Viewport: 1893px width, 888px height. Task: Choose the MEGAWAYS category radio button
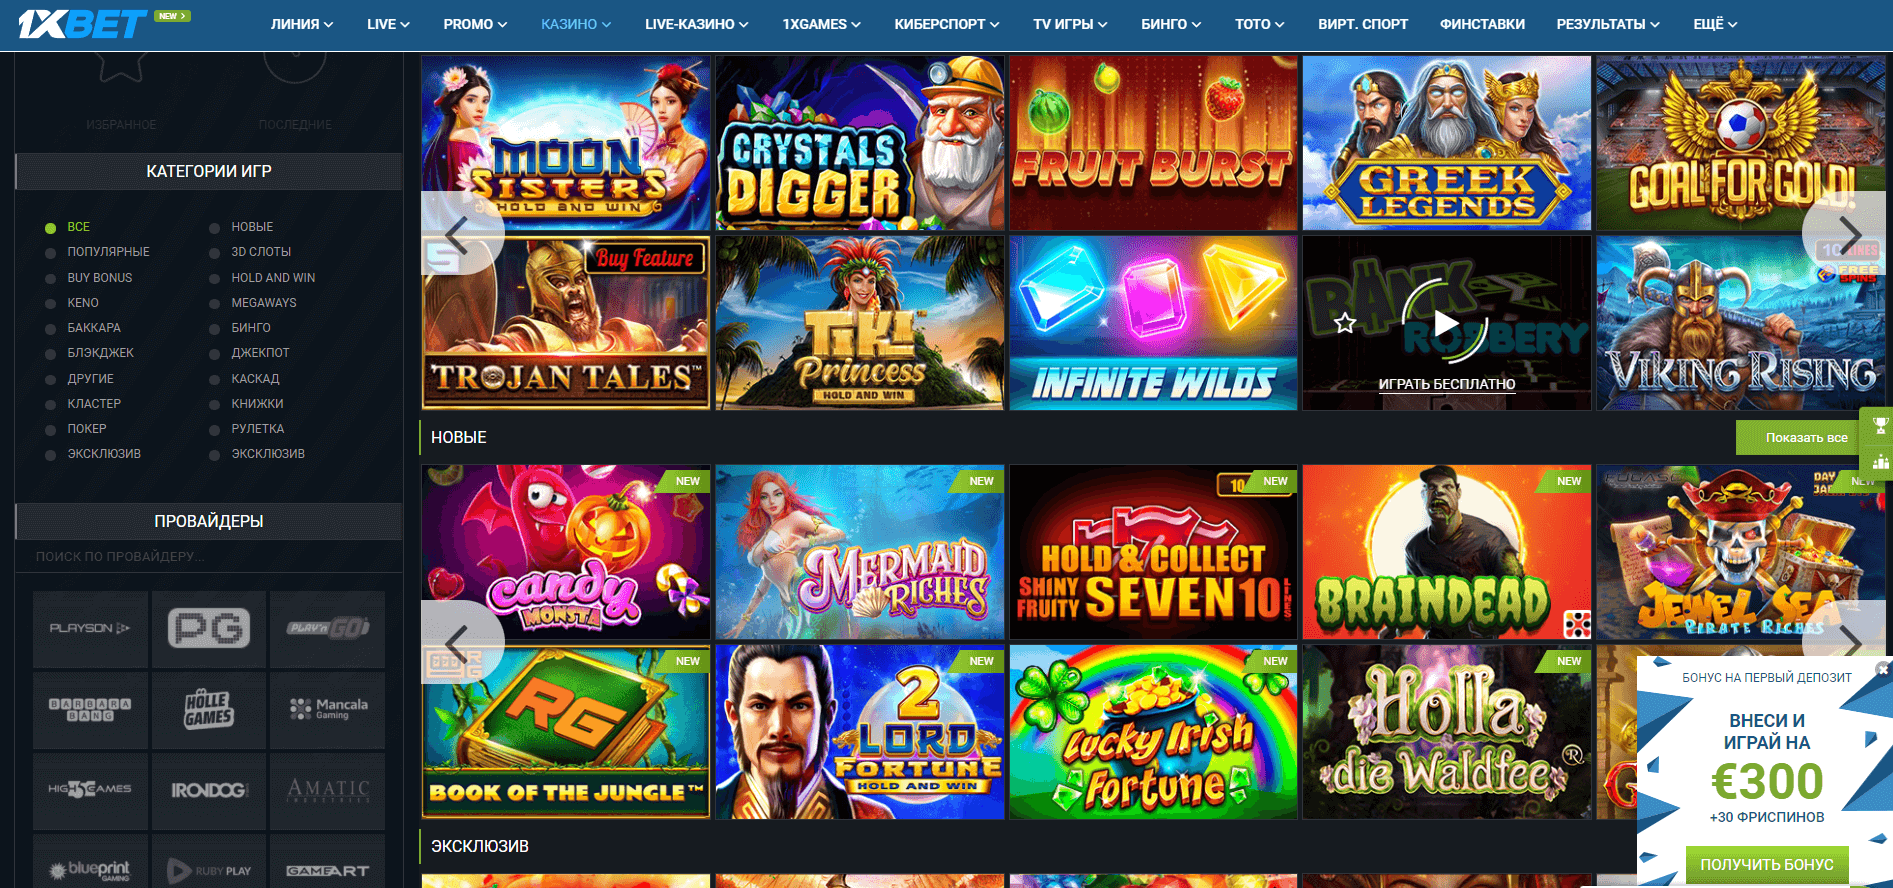coord(215,303)
